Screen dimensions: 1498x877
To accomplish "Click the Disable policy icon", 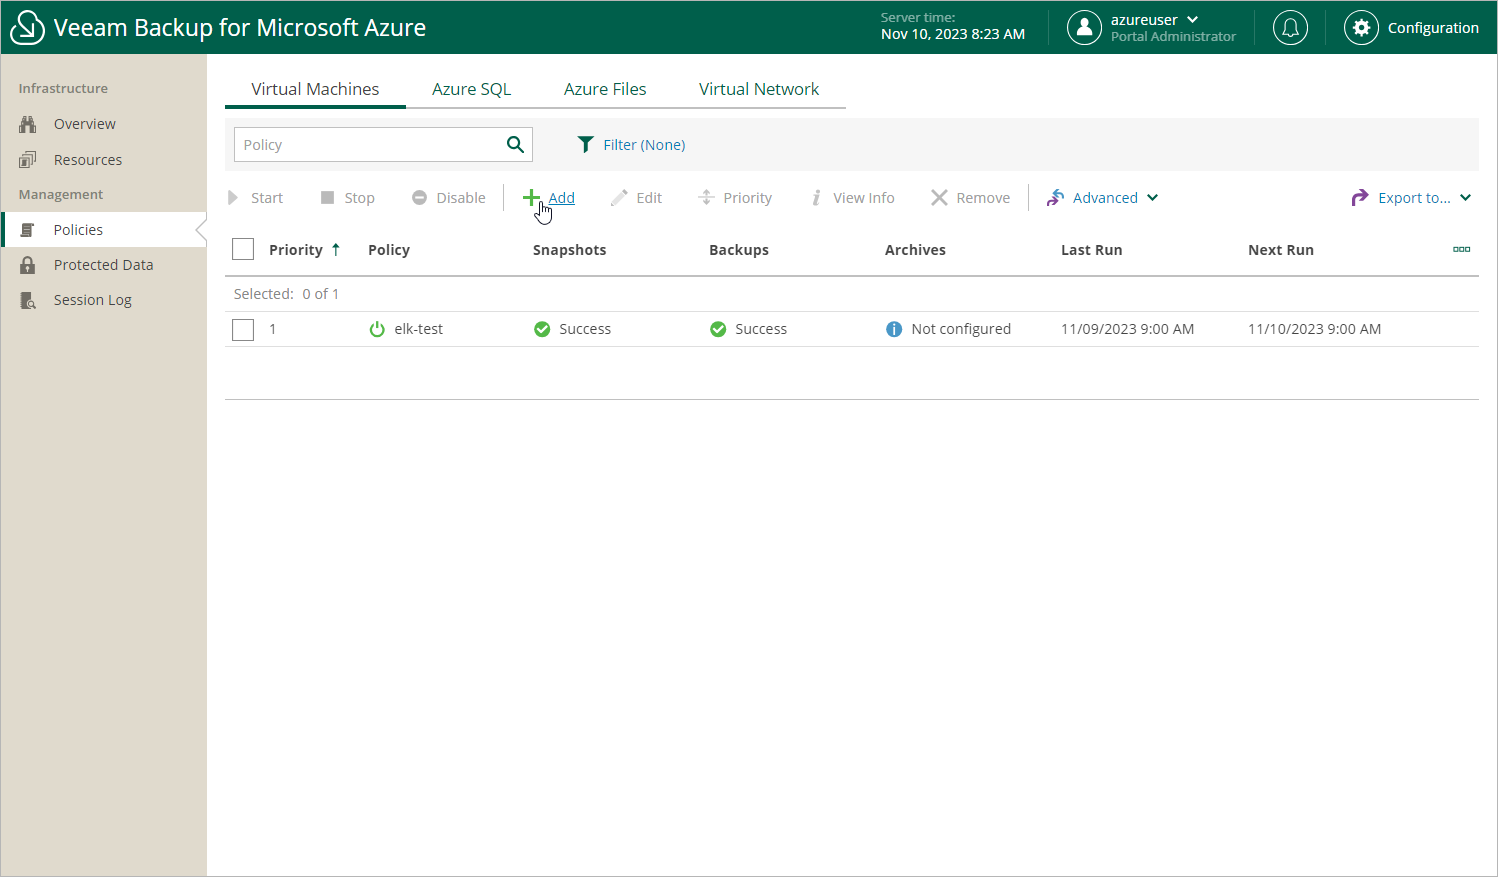I will click(x=420, y=198).
